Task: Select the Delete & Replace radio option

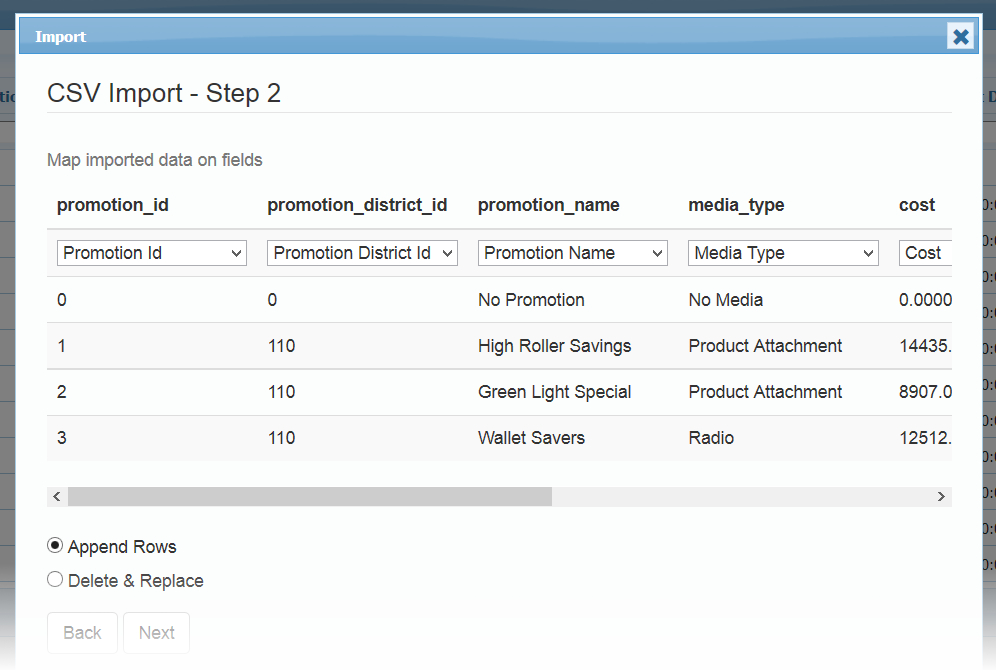Action: pos(55,580)
